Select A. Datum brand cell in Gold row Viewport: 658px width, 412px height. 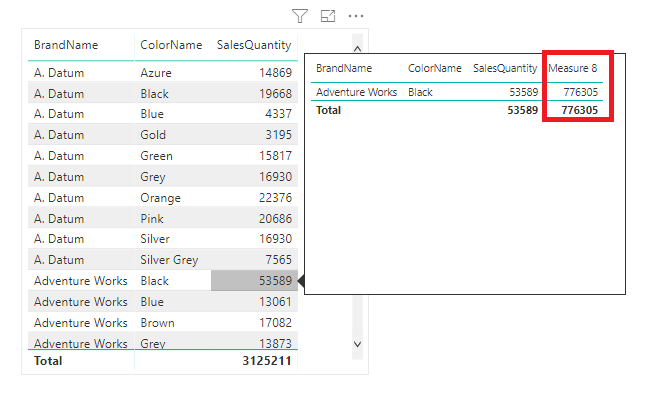(59, 135)
